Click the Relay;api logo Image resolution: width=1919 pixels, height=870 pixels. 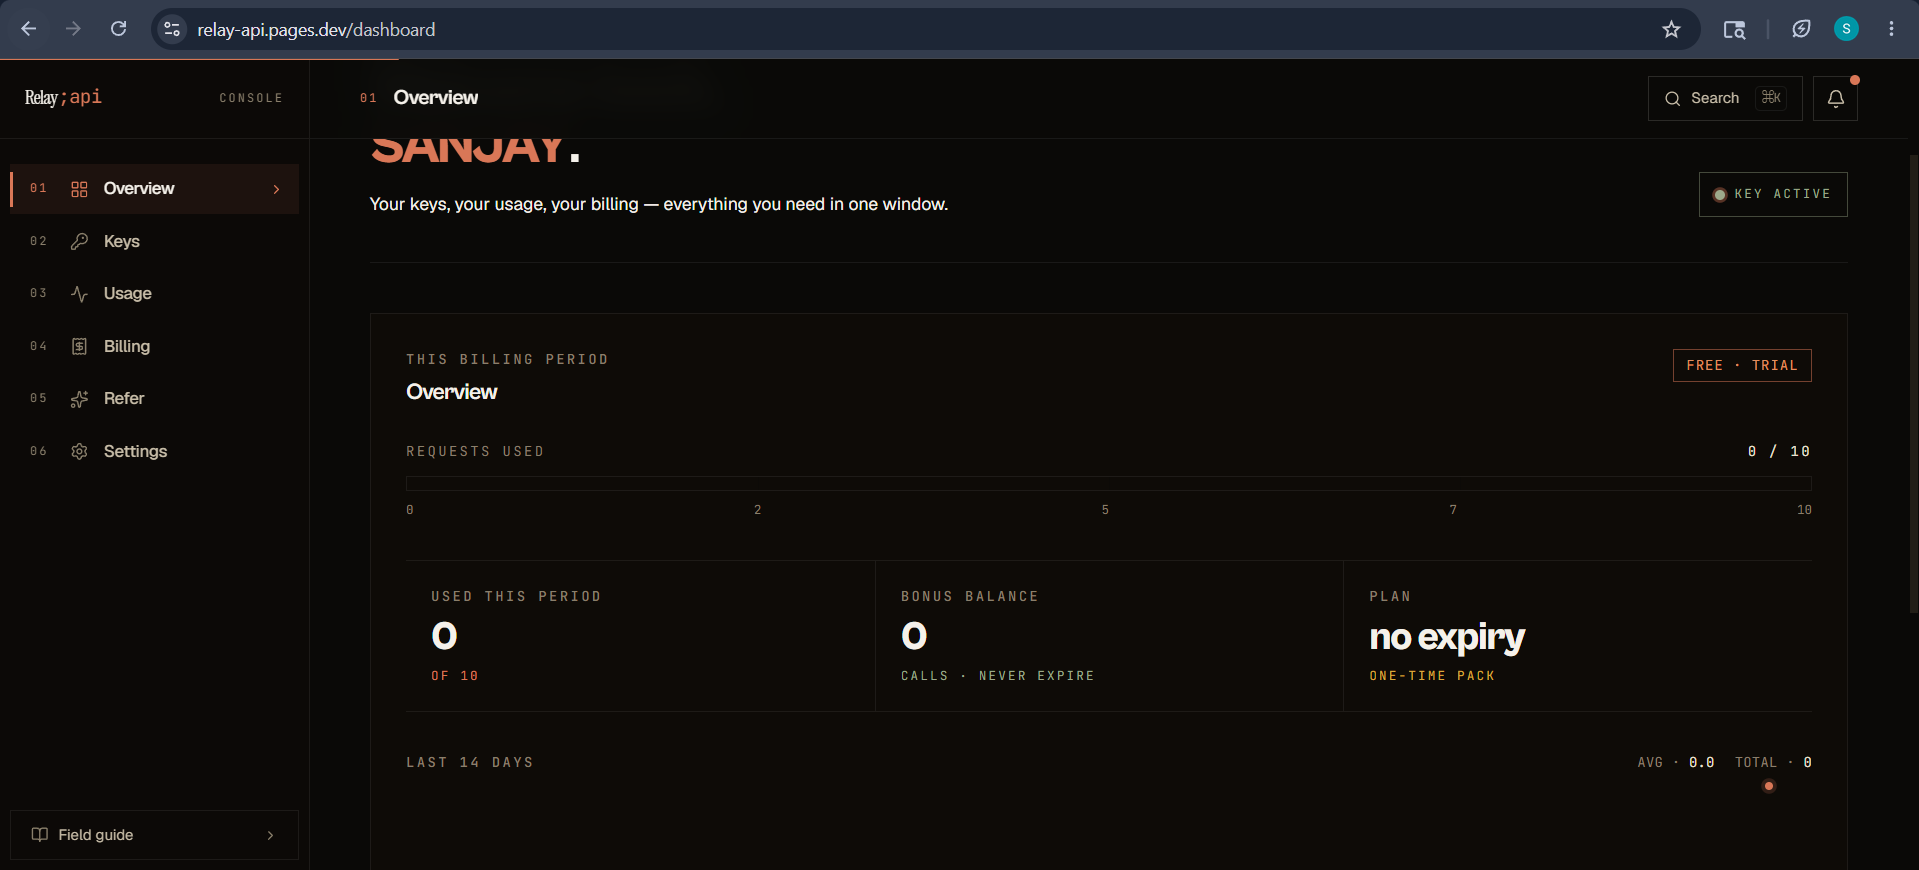tap(63, 97)
